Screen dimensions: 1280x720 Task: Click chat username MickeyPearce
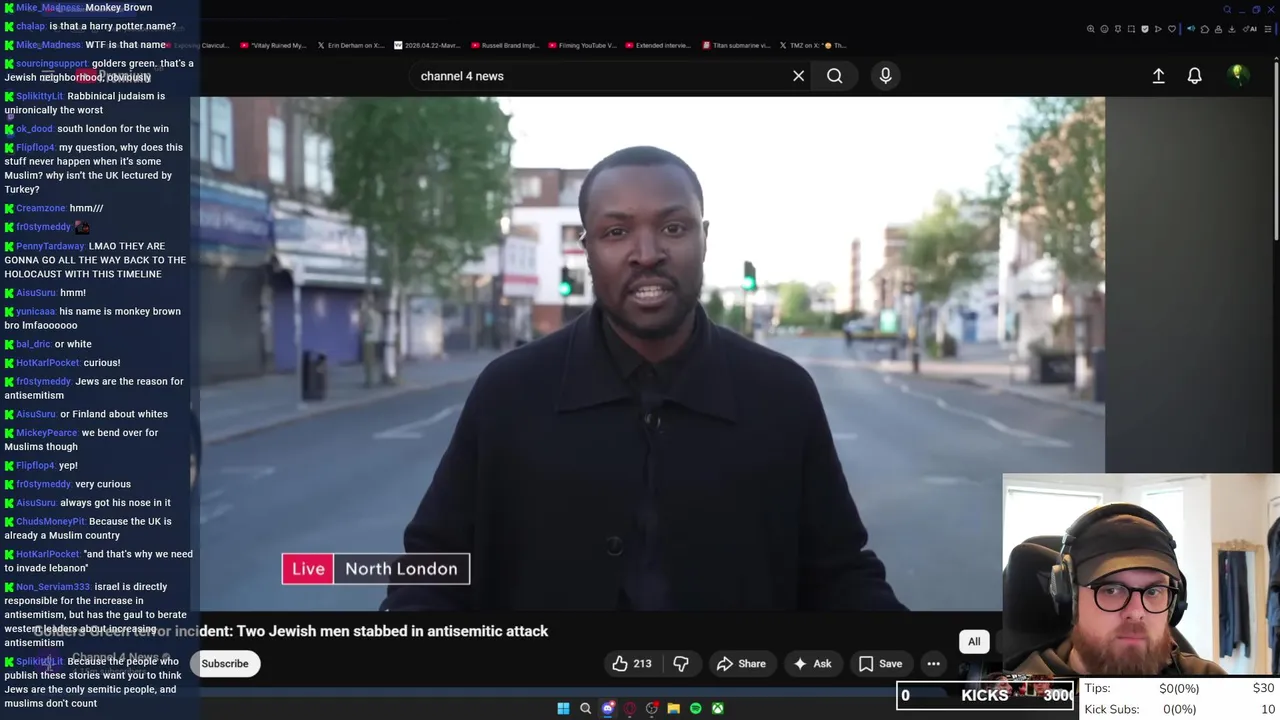[46, 433]
